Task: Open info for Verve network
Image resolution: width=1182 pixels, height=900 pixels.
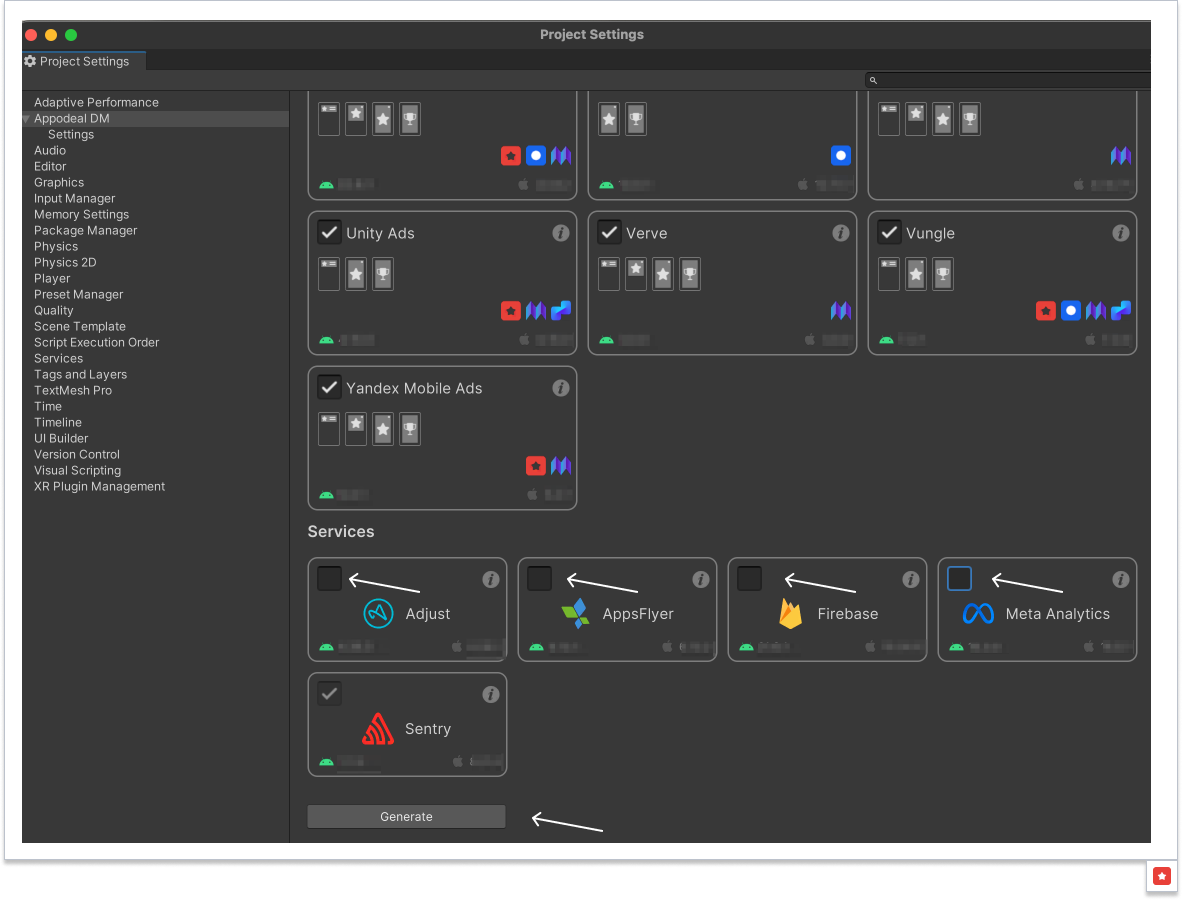Action: [x=841, y=233]
